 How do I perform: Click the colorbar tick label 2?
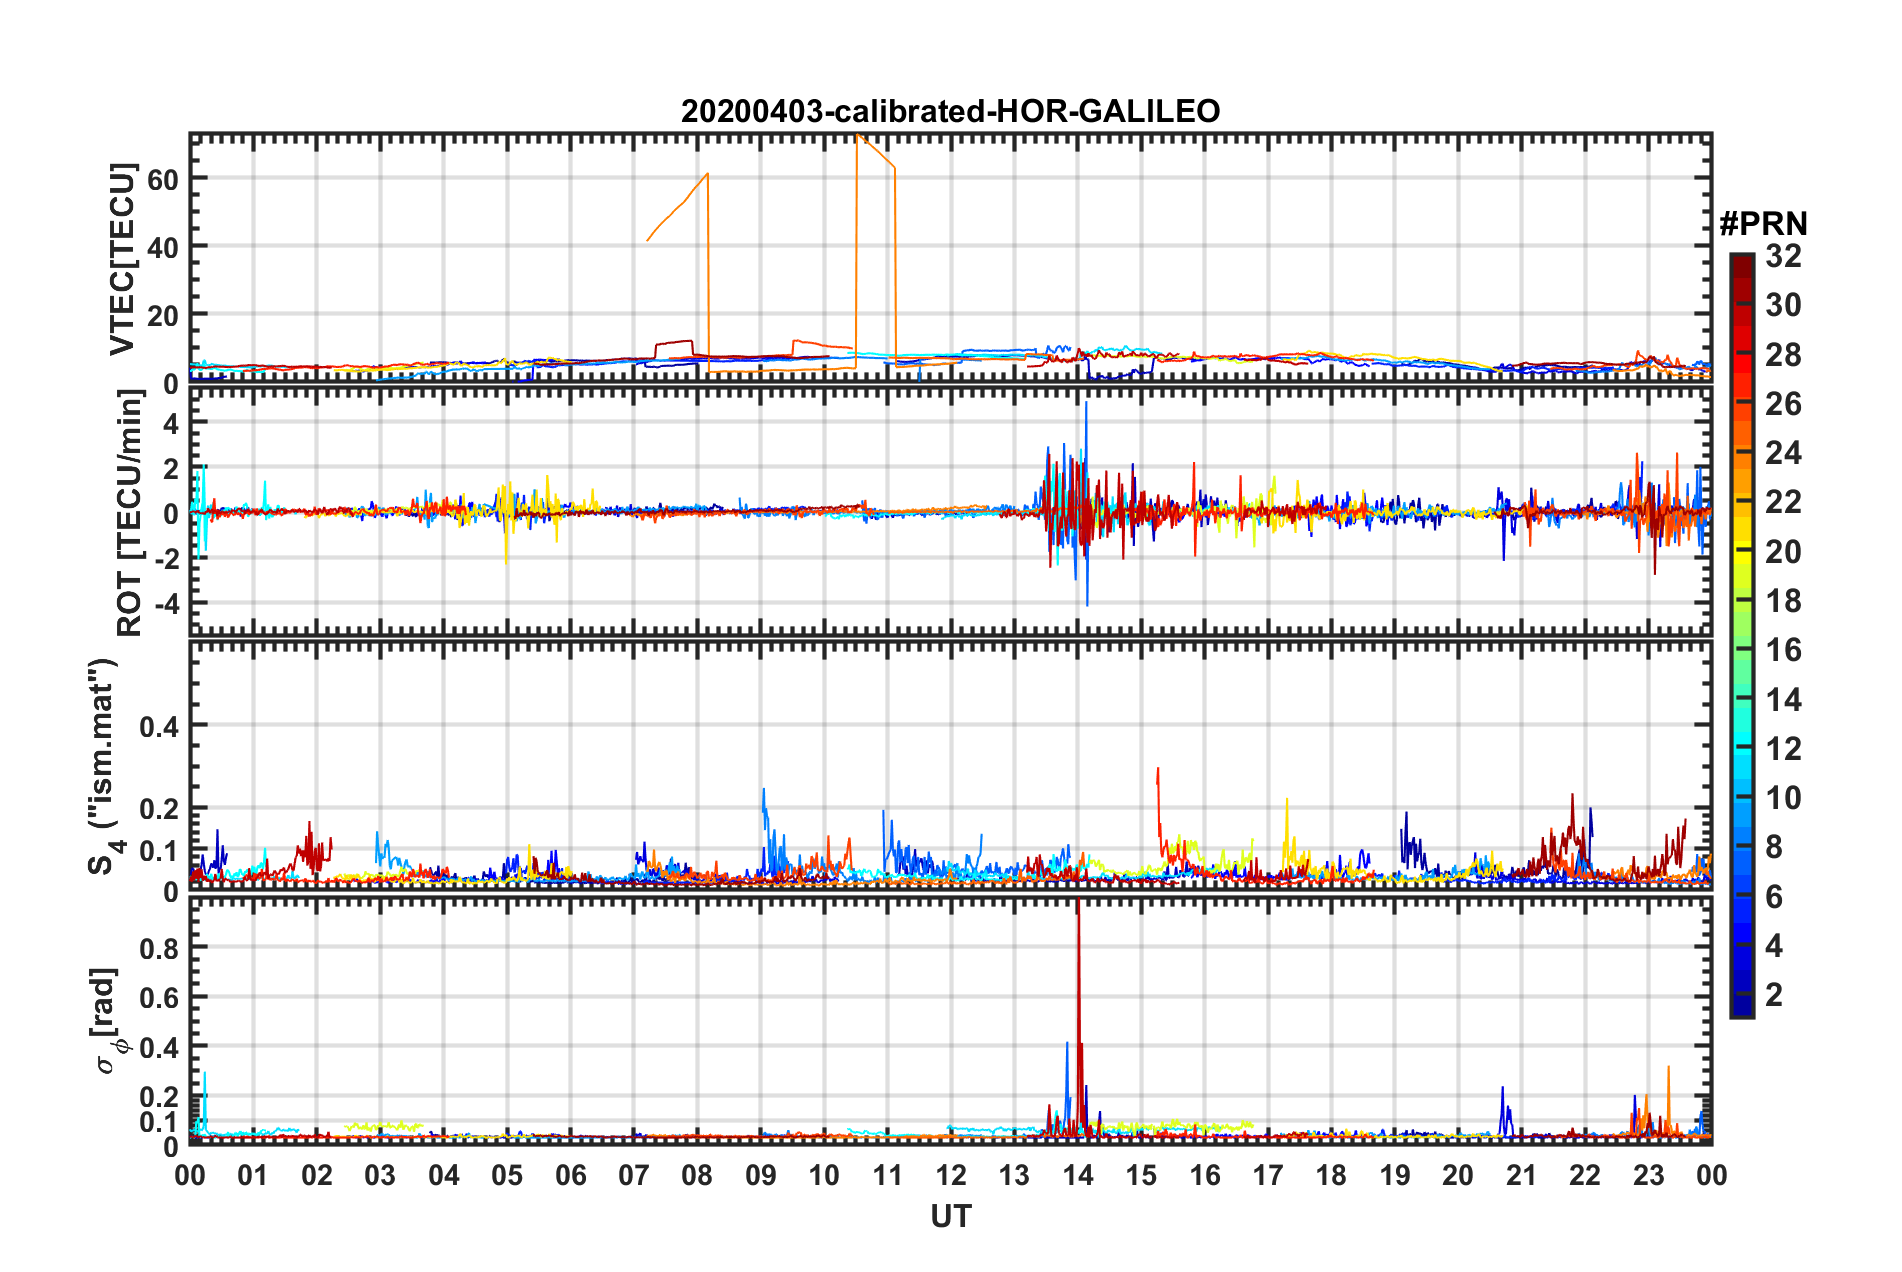1774,994
